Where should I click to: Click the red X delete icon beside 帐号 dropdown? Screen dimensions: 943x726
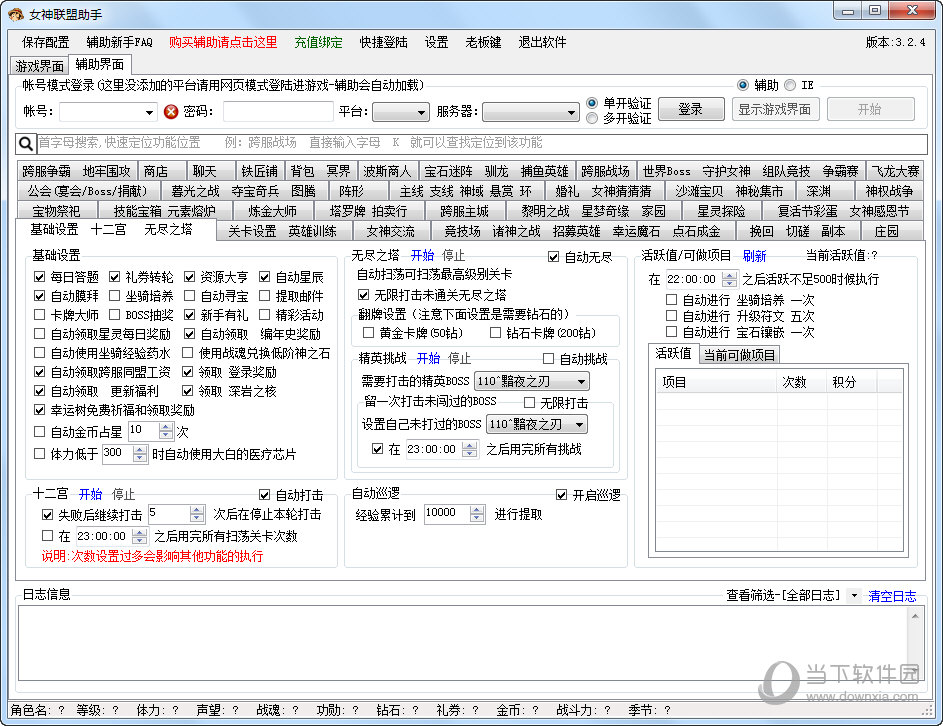click(170, 113)
